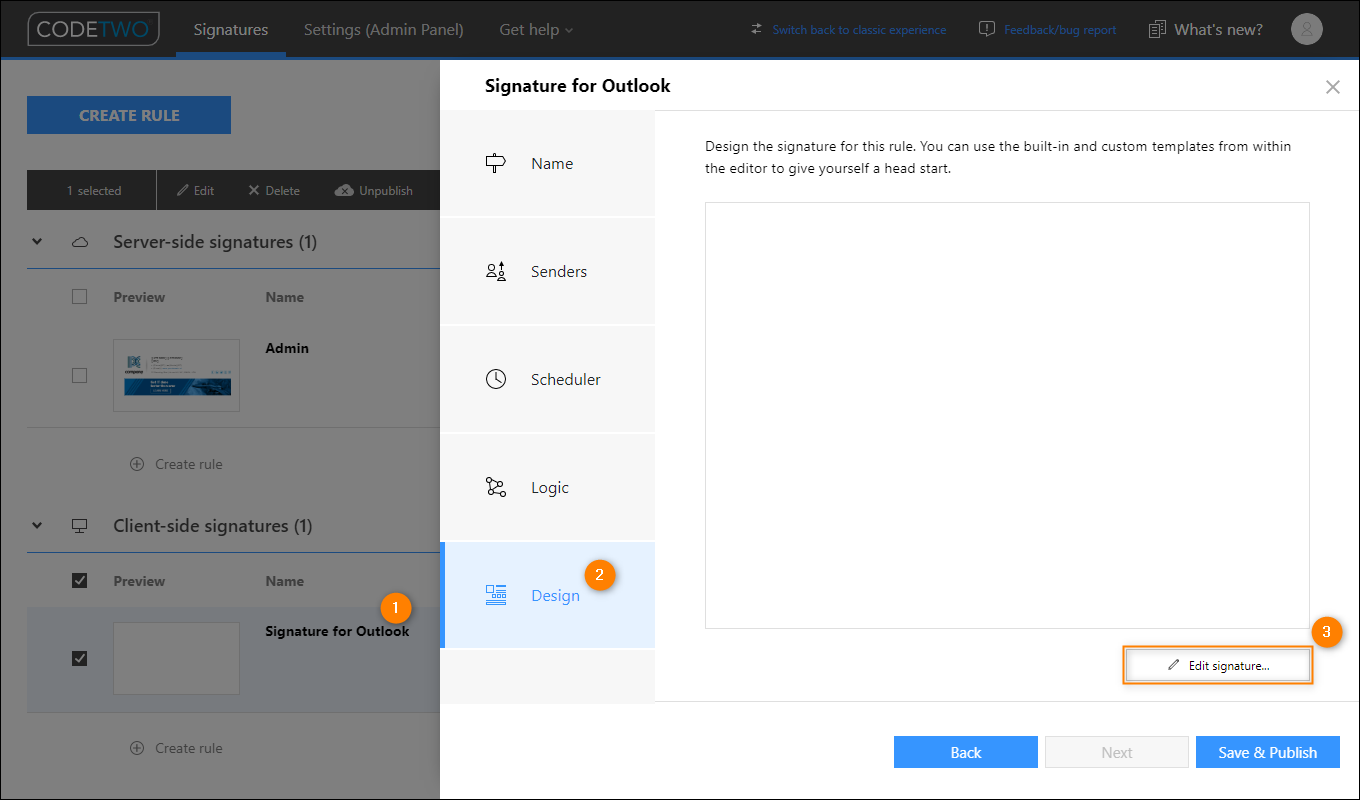Screen dimensions: 1360x800
Task: Click Switch back to classic experience link
Action: (x=859, y=30)
